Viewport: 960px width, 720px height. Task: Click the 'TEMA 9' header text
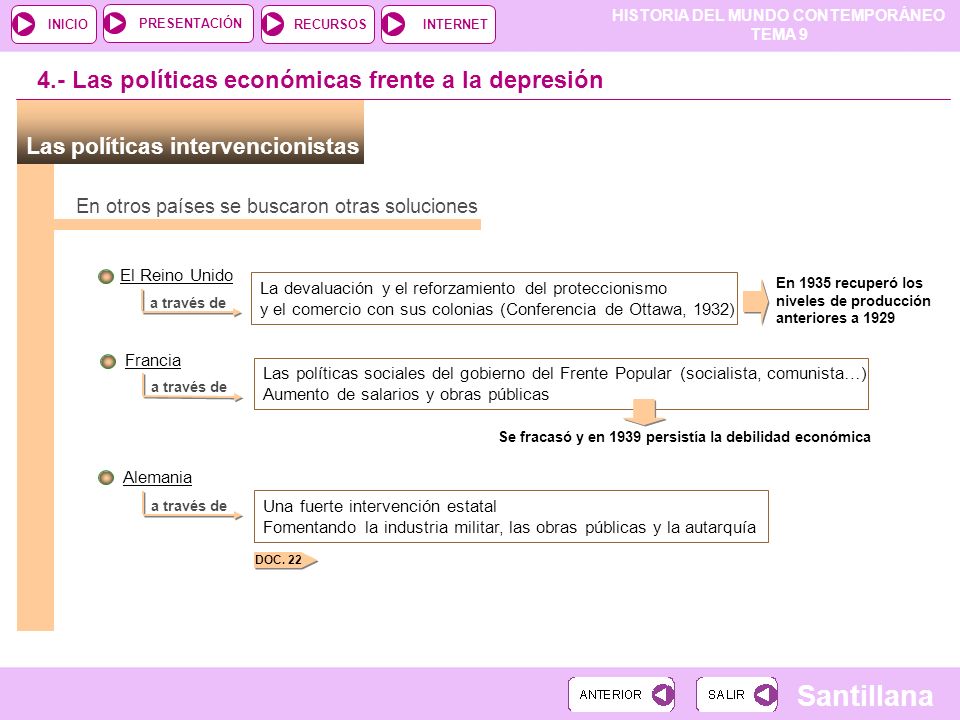point(779,34)
